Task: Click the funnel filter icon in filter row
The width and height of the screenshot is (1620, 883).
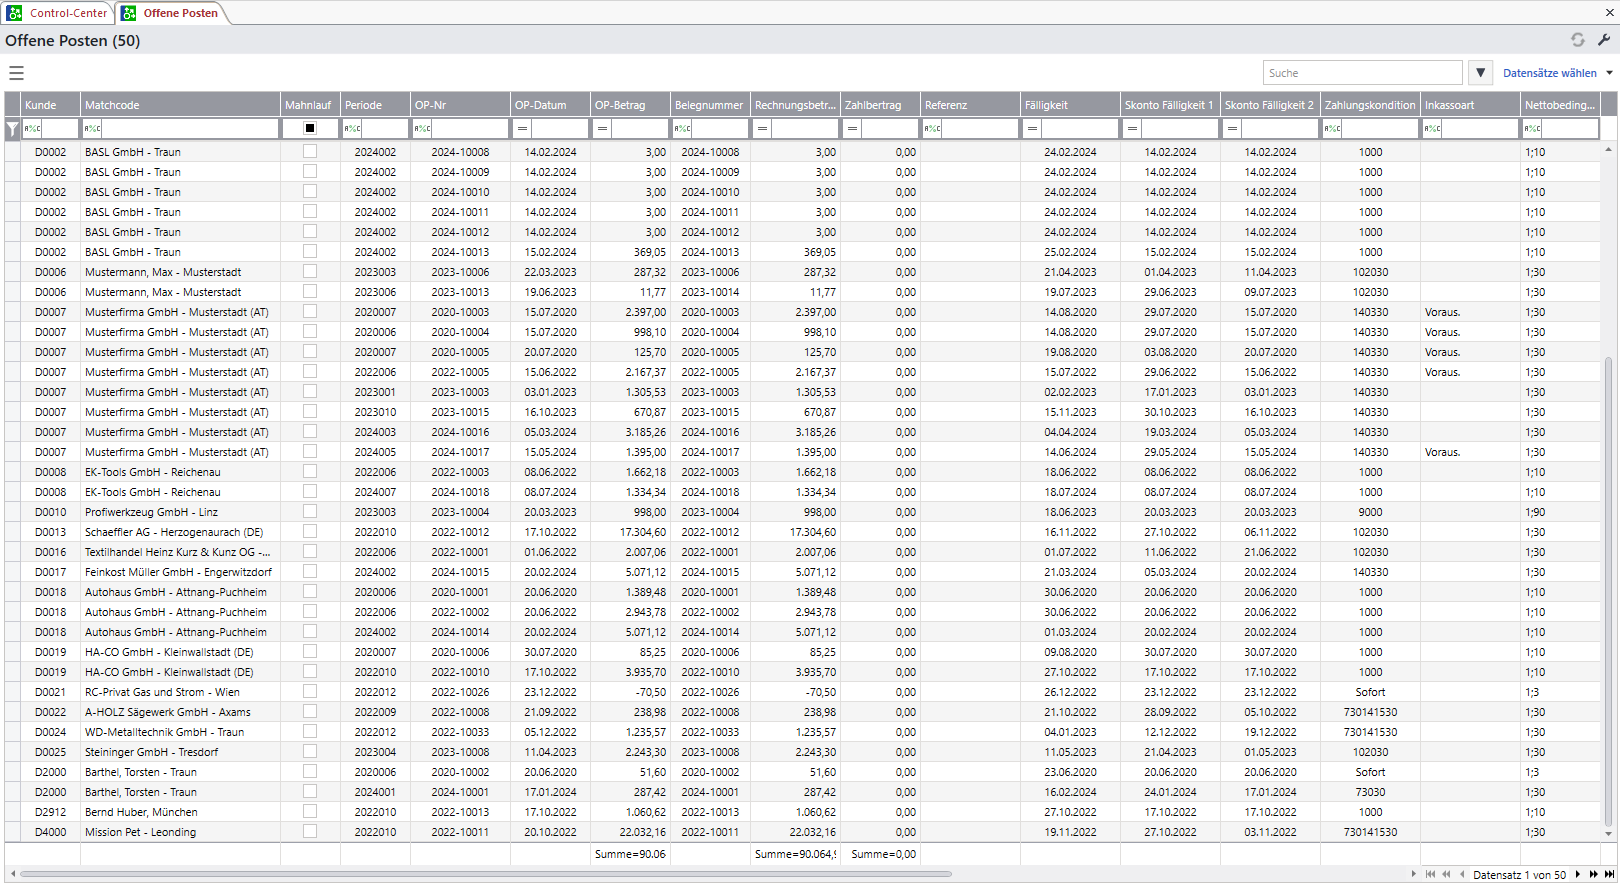Action: [x=12, y=129]
